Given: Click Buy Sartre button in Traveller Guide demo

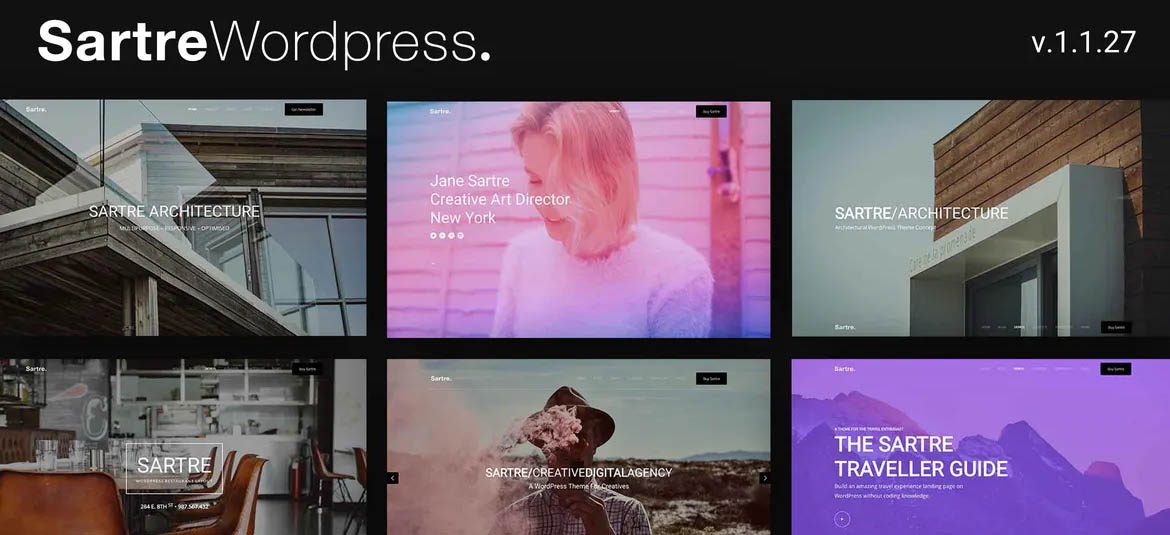Looking at the screenshot, I should click(x=1116, y=369).
